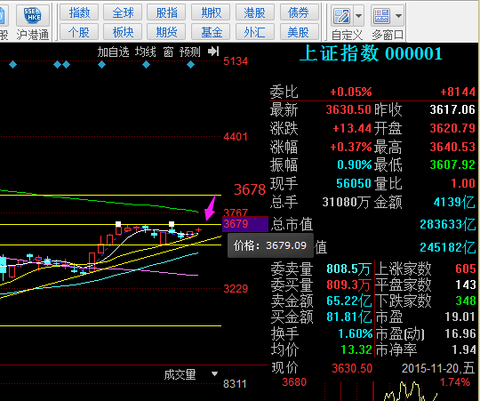480x401 pixels.
Task: Select the 指数 market button
Action: (x=79, y=13)
